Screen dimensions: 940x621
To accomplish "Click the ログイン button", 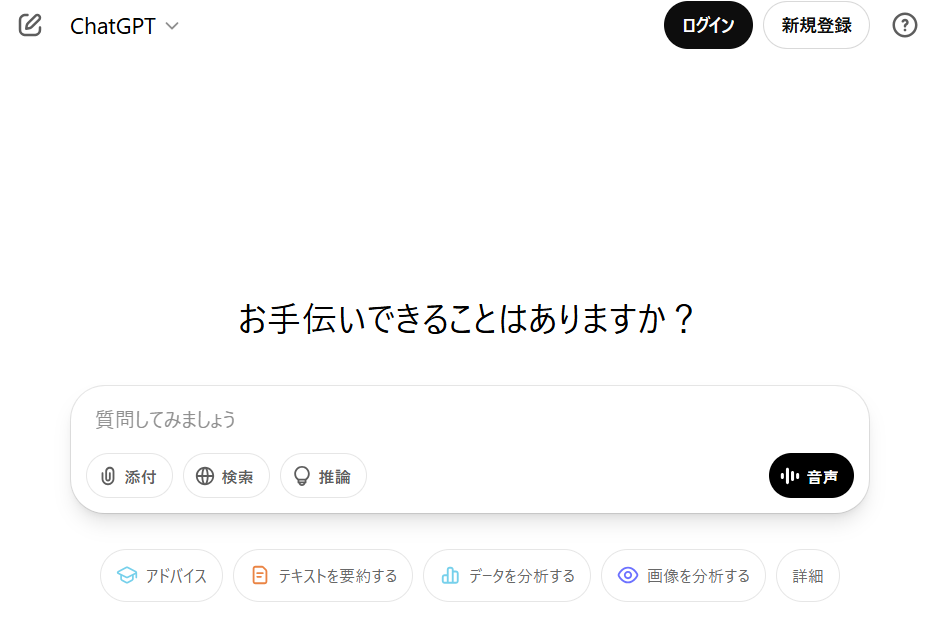I will click(x=708, y=25).
